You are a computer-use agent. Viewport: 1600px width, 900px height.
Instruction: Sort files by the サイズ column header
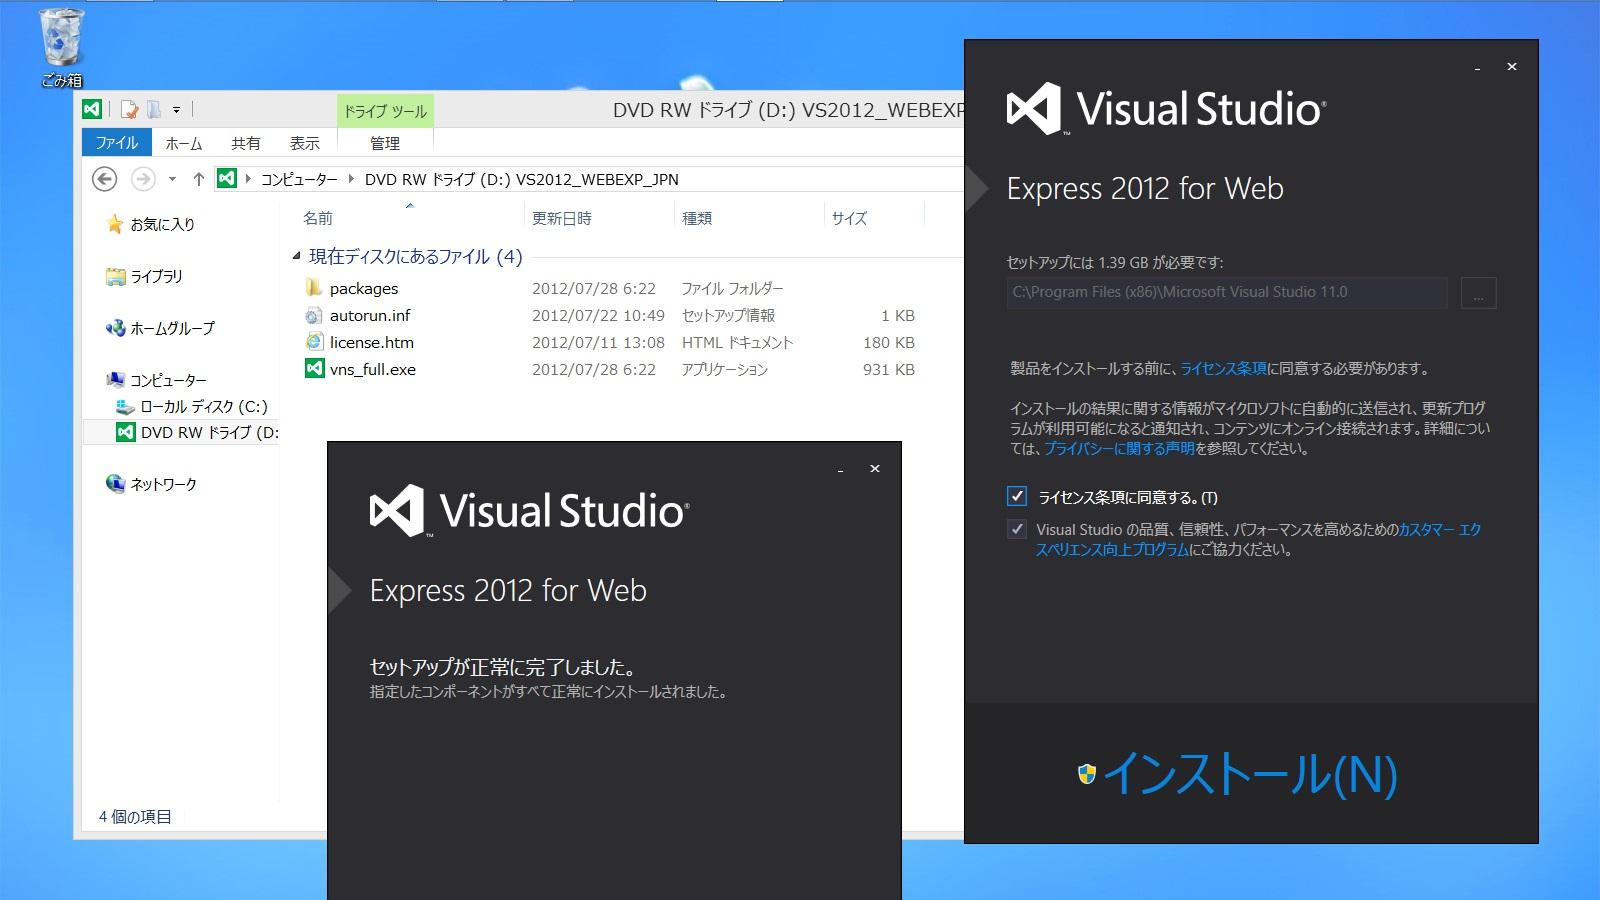pyautogui.click(x=849, y=218)
